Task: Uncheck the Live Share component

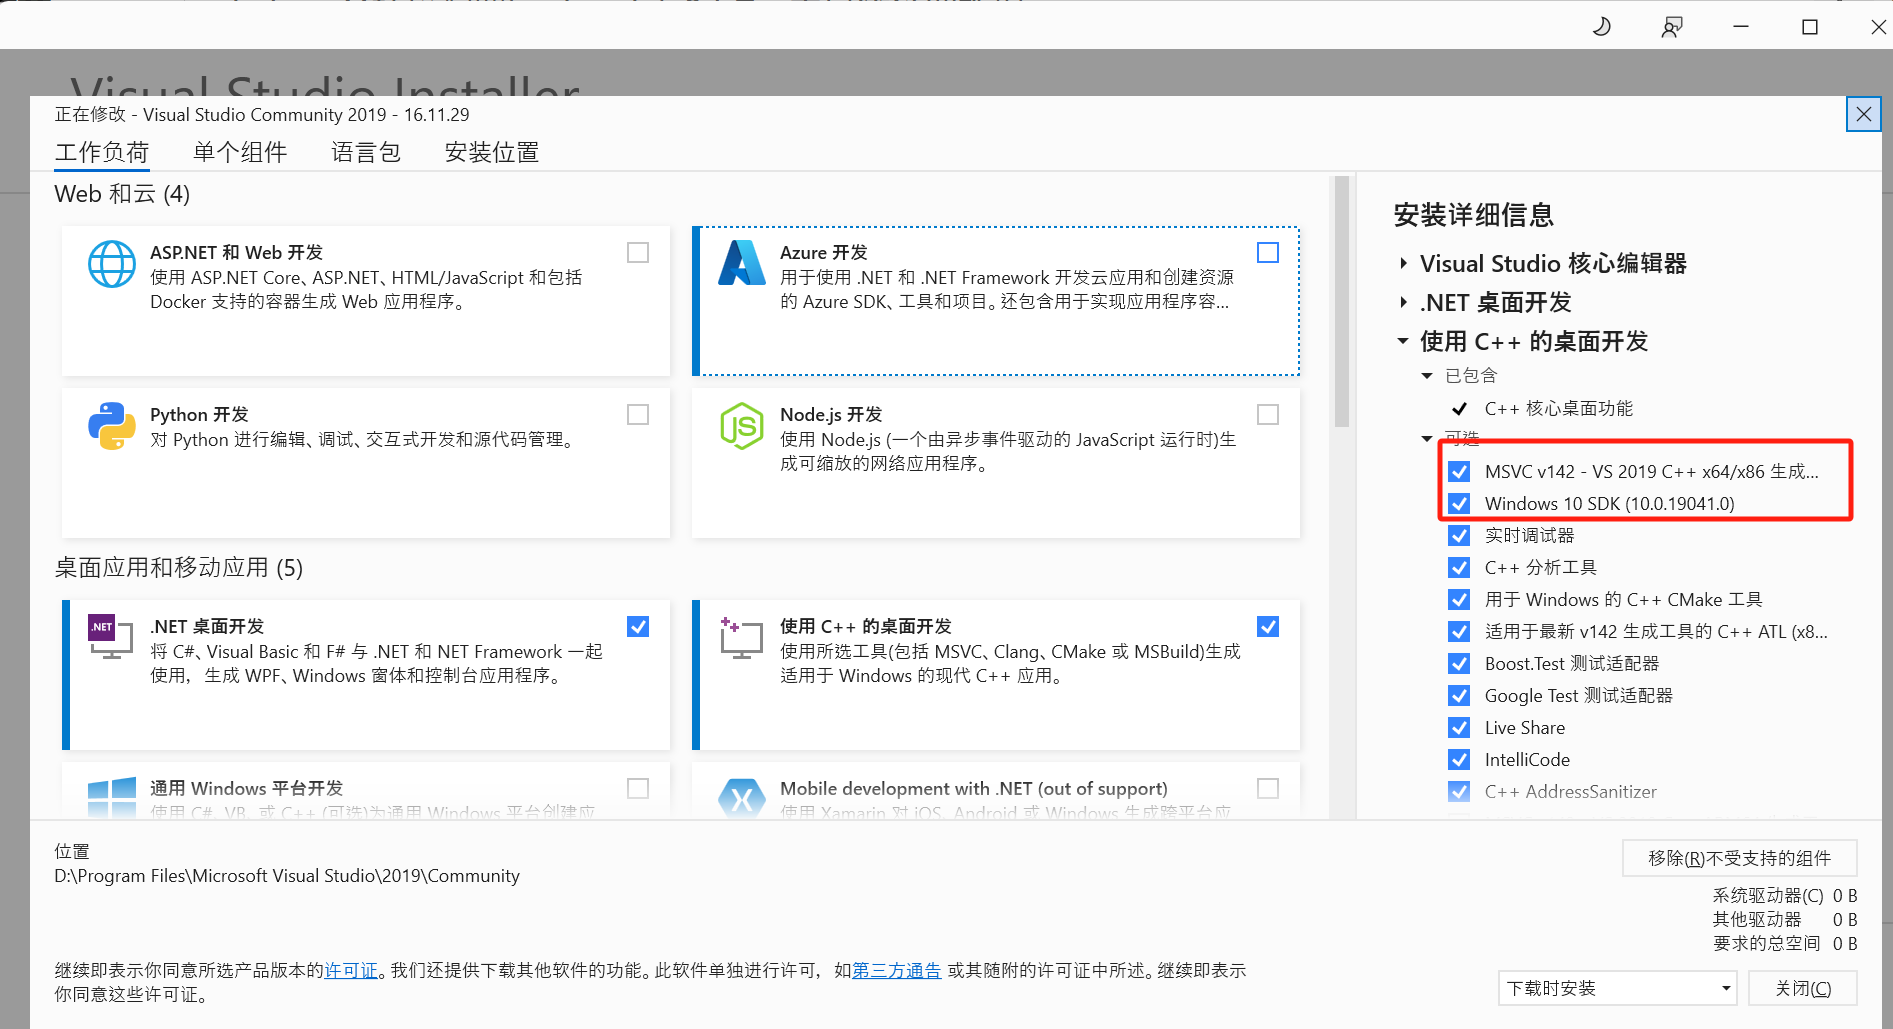Action: 1459,727
